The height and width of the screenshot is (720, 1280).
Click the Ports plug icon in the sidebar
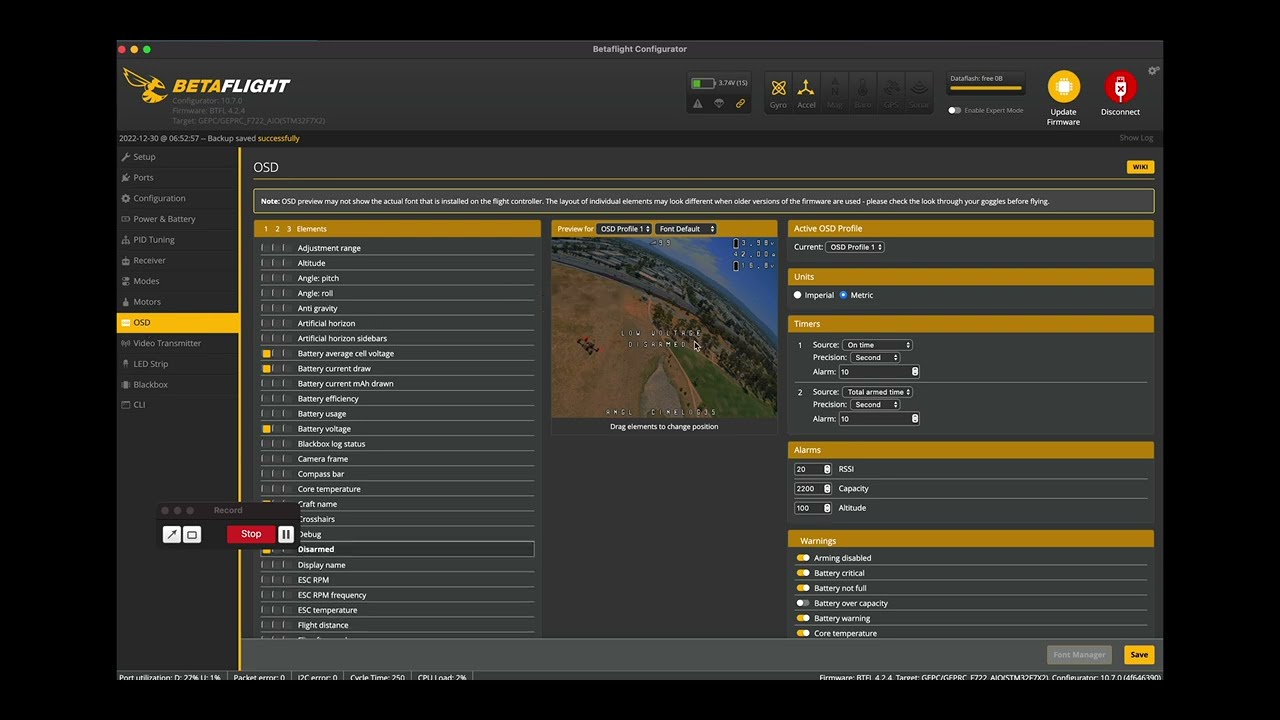coord(126,178)
